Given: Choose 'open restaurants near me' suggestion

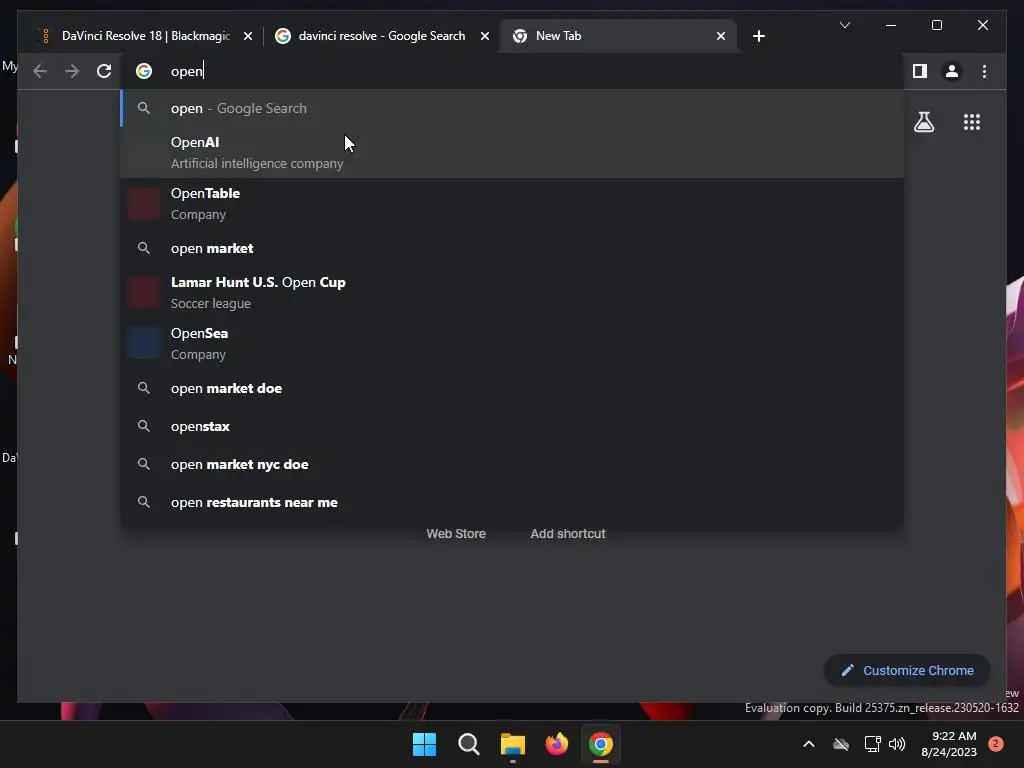Looking at the screenshot, I should (x=513, y=502).
